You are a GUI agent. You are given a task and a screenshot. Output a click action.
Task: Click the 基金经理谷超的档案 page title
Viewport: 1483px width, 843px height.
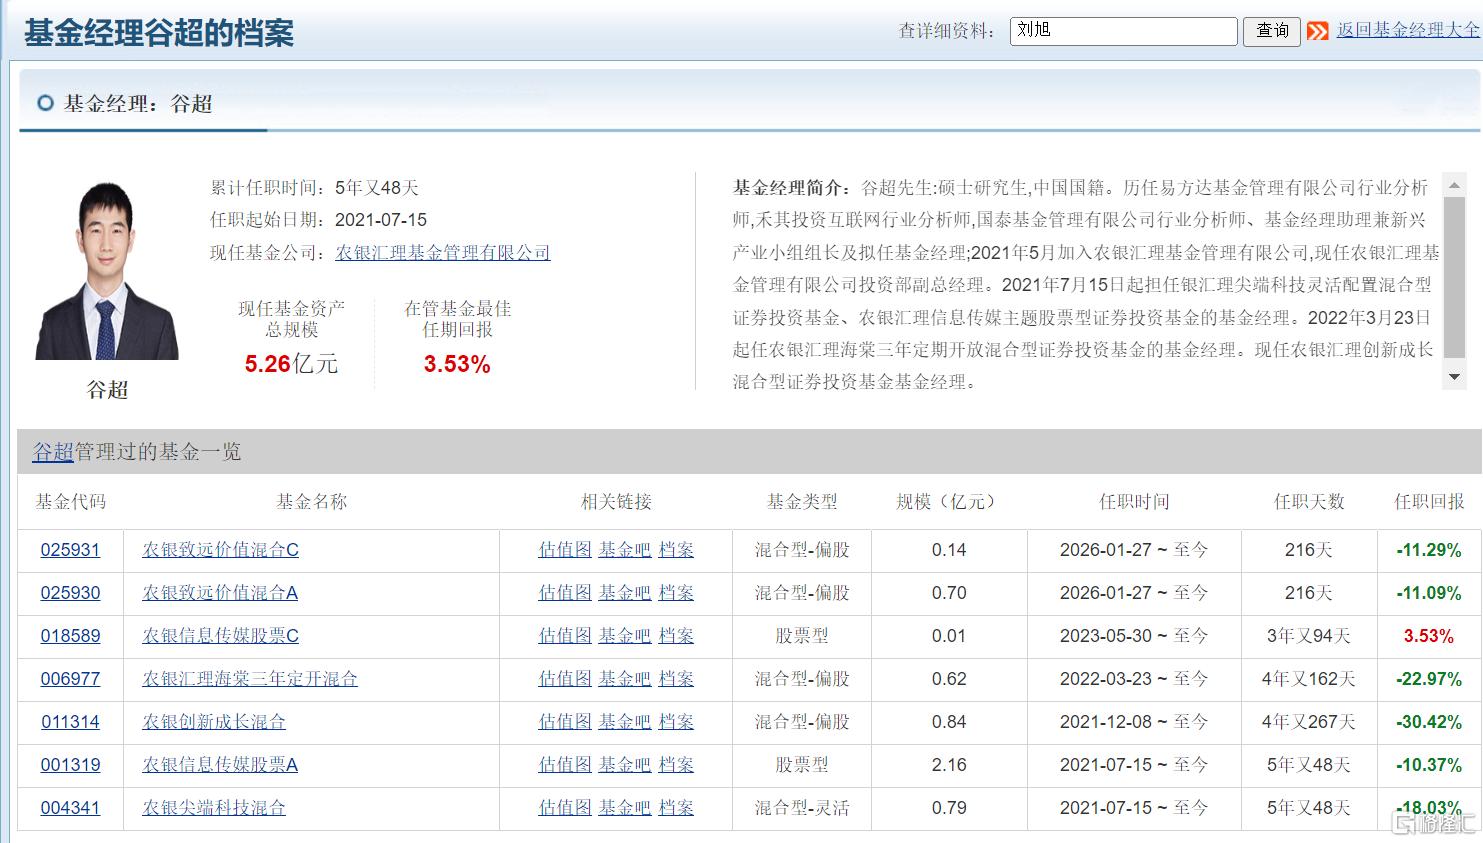pyautogui.click(x=159, y=33)
